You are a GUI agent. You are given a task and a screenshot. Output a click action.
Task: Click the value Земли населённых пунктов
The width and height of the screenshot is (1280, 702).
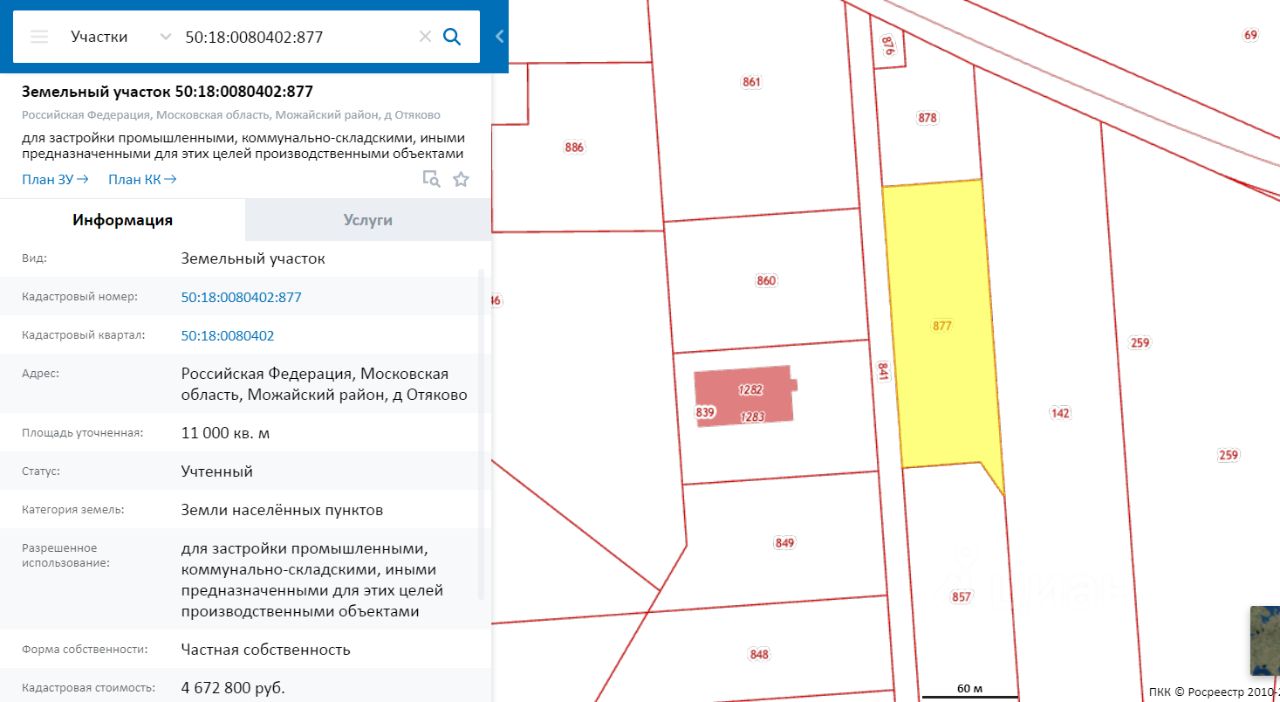[282, 510]
